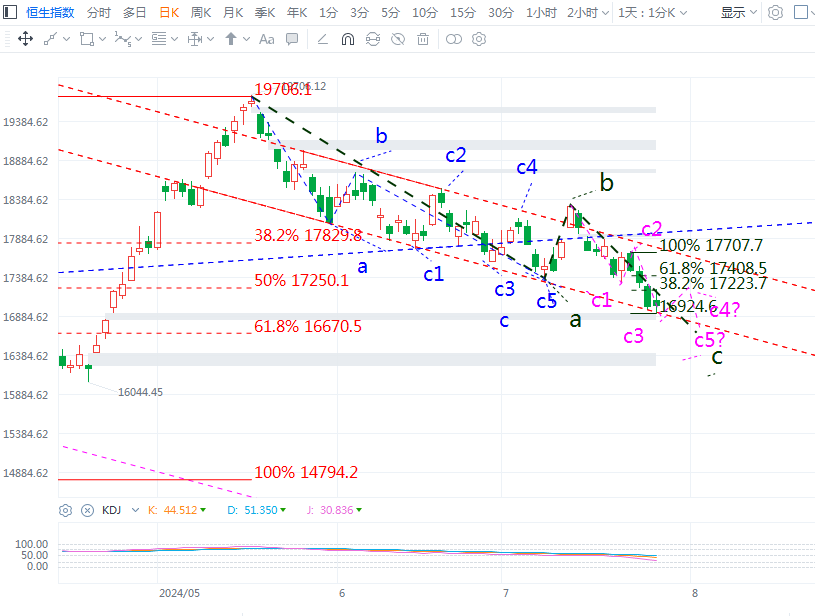Open the 1天:1分K dropdown
815x616 pixels.
(x=652, y=12)
